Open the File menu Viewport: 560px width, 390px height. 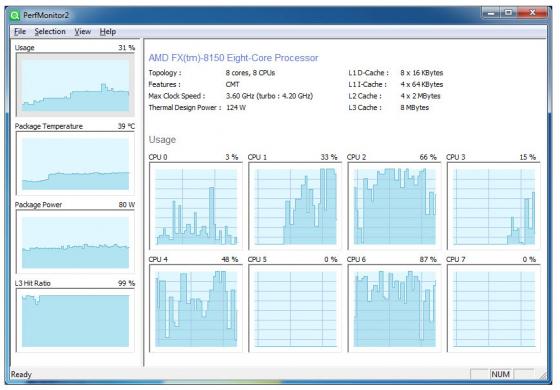pyautogui.click(x=20, y=31)
